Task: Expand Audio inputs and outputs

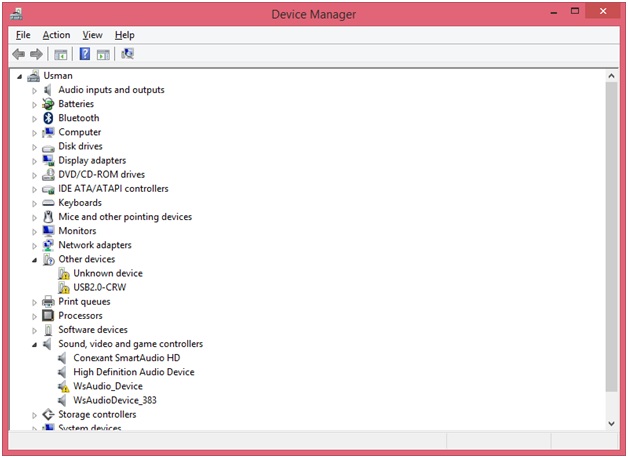Action: coord(34,91)
